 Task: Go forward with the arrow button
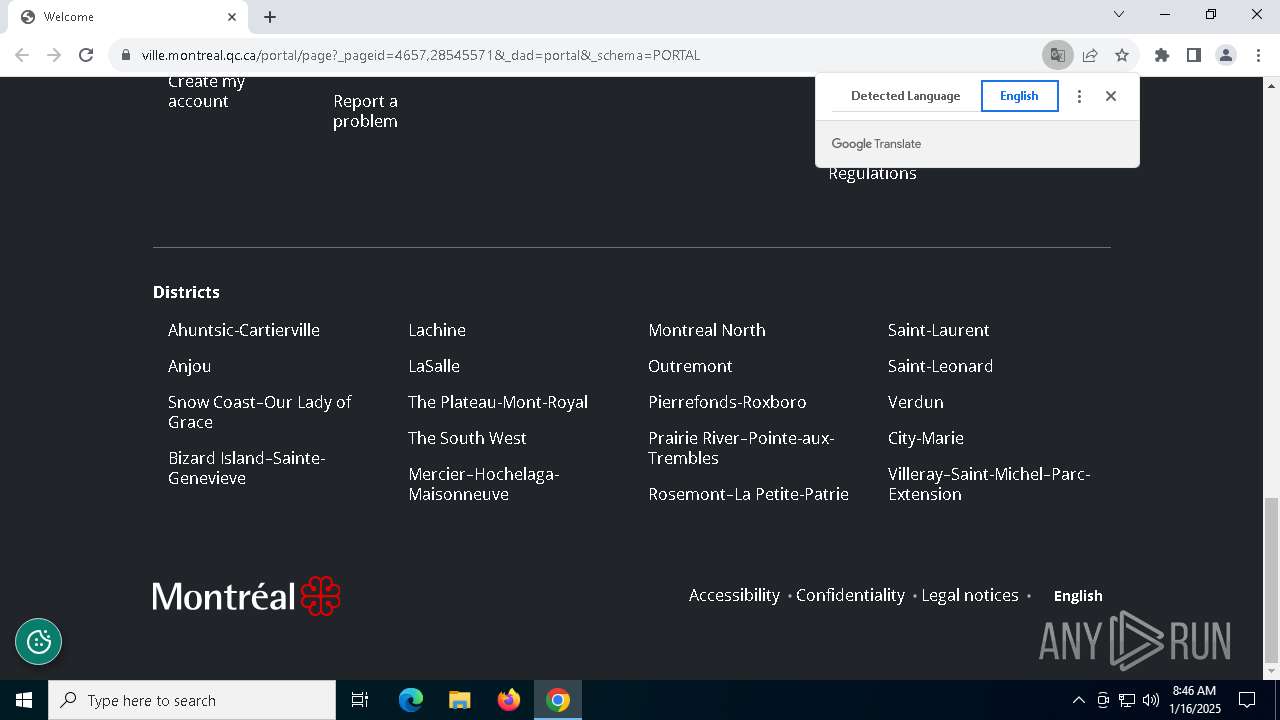click(54, 55)
